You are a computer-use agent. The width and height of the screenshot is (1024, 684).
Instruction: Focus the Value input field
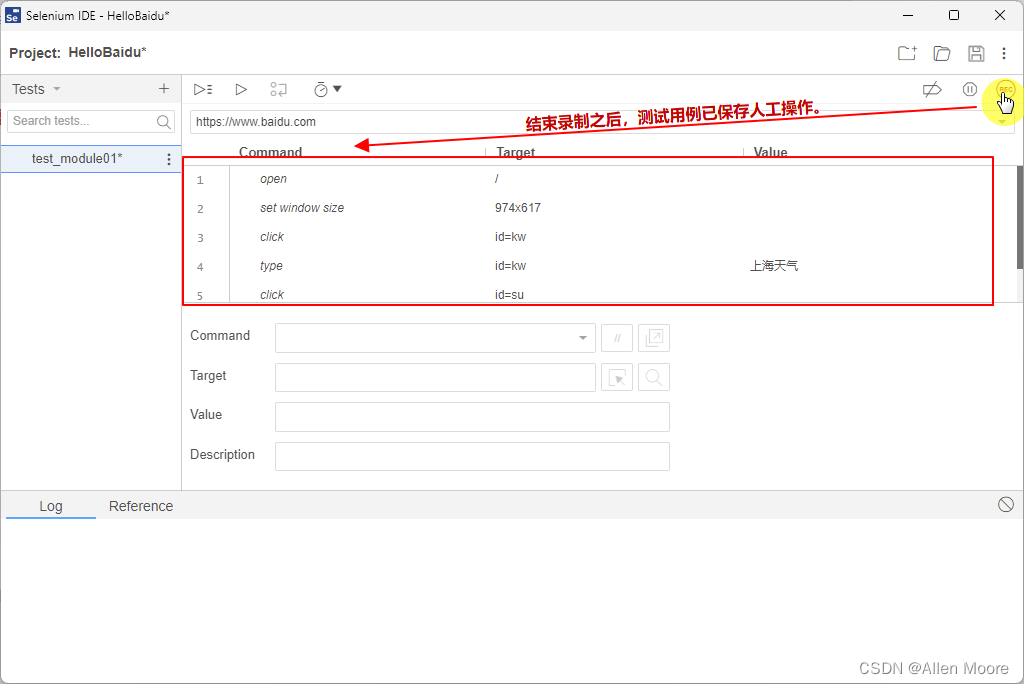pyautogui.click(x=472, y=417)
